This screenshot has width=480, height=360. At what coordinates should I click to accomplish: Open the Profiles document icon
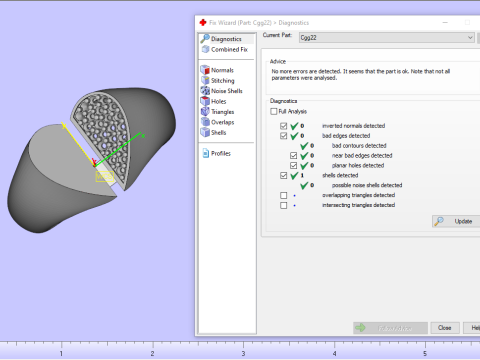tap(206, 153)
